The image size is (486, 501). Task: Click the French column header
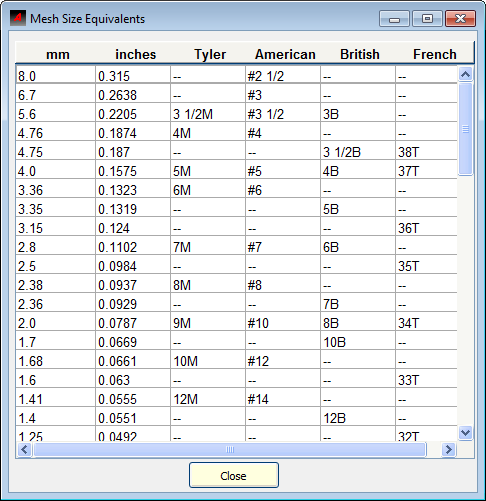coord(435,54)
